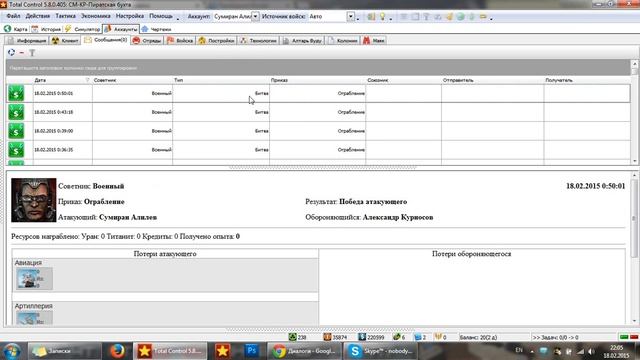The height and width of the screenshot is (360, 640).
Task: Click the Авиация unit thumbnail
Action: [x=34, y=279]
